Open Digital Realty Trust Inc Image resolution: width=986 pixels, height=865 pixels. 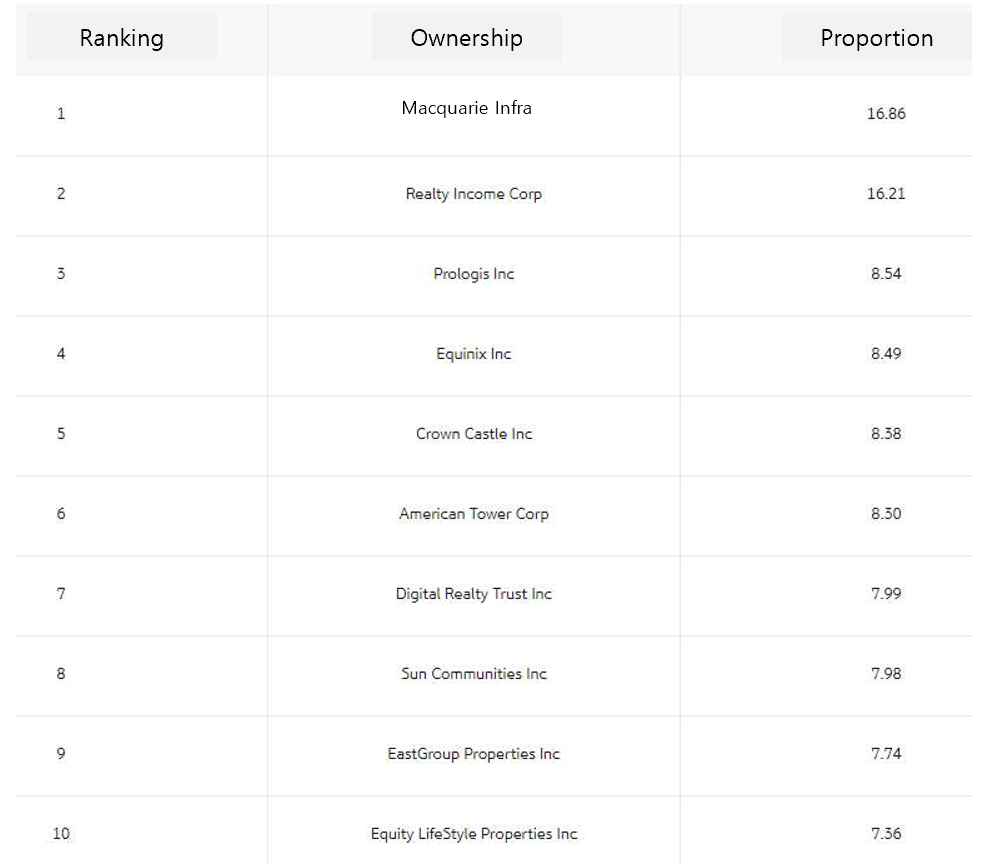pyautogui.click(x=474, y=593)
